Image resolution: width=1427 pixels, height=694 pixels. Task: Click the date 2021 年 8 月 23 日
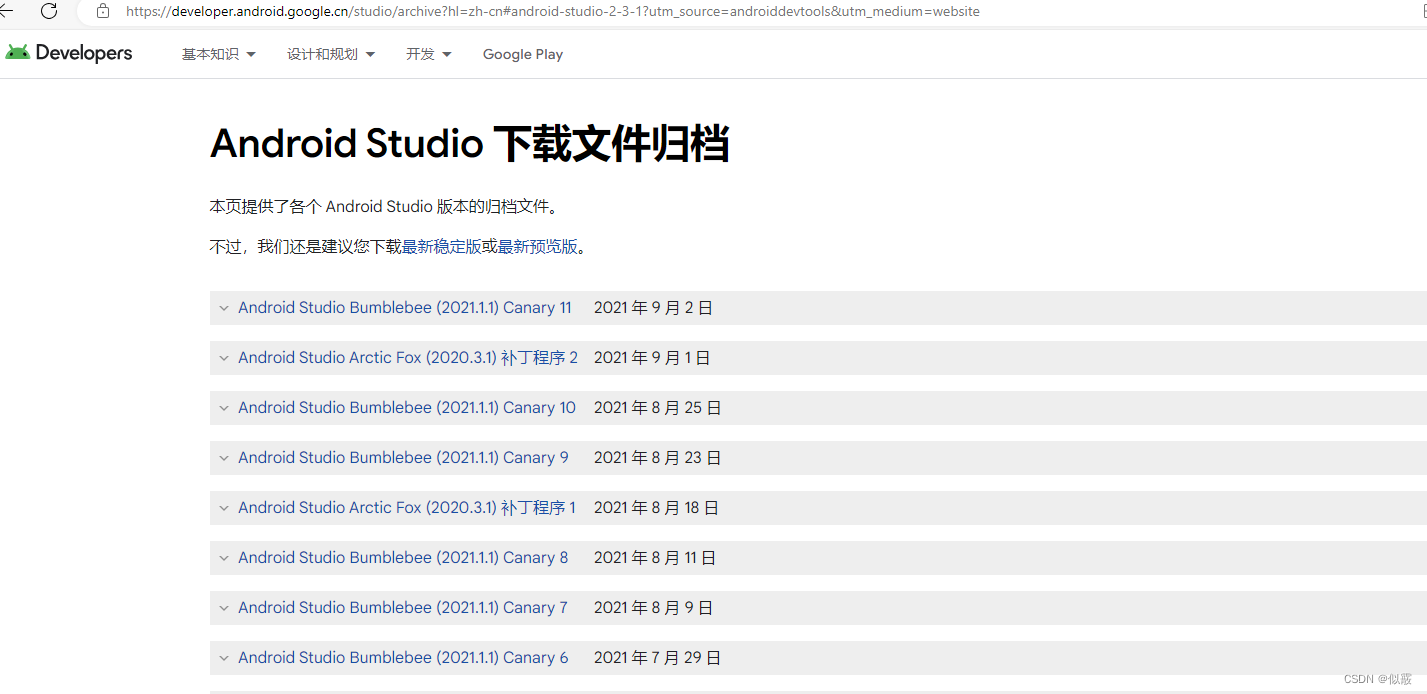[x=657, y=458]
